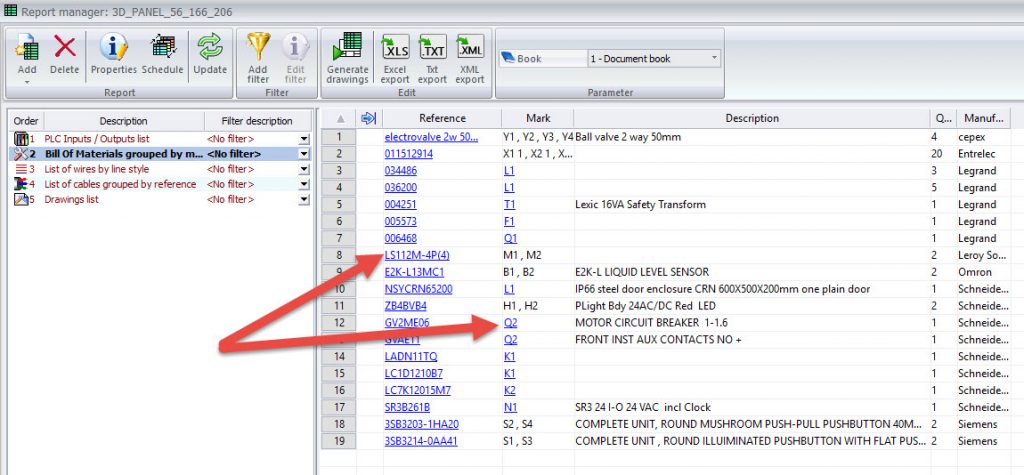The image size is (1024, 475).
Task: Open reference link 3SB3214-0AA41
Action: coord(421,441)
